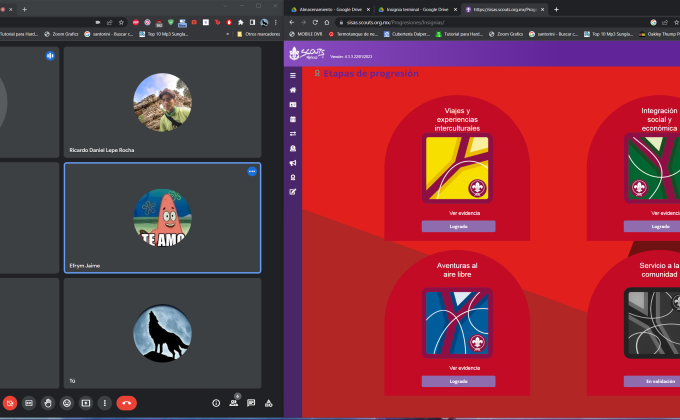Click the present screen icon

(86, 403)
